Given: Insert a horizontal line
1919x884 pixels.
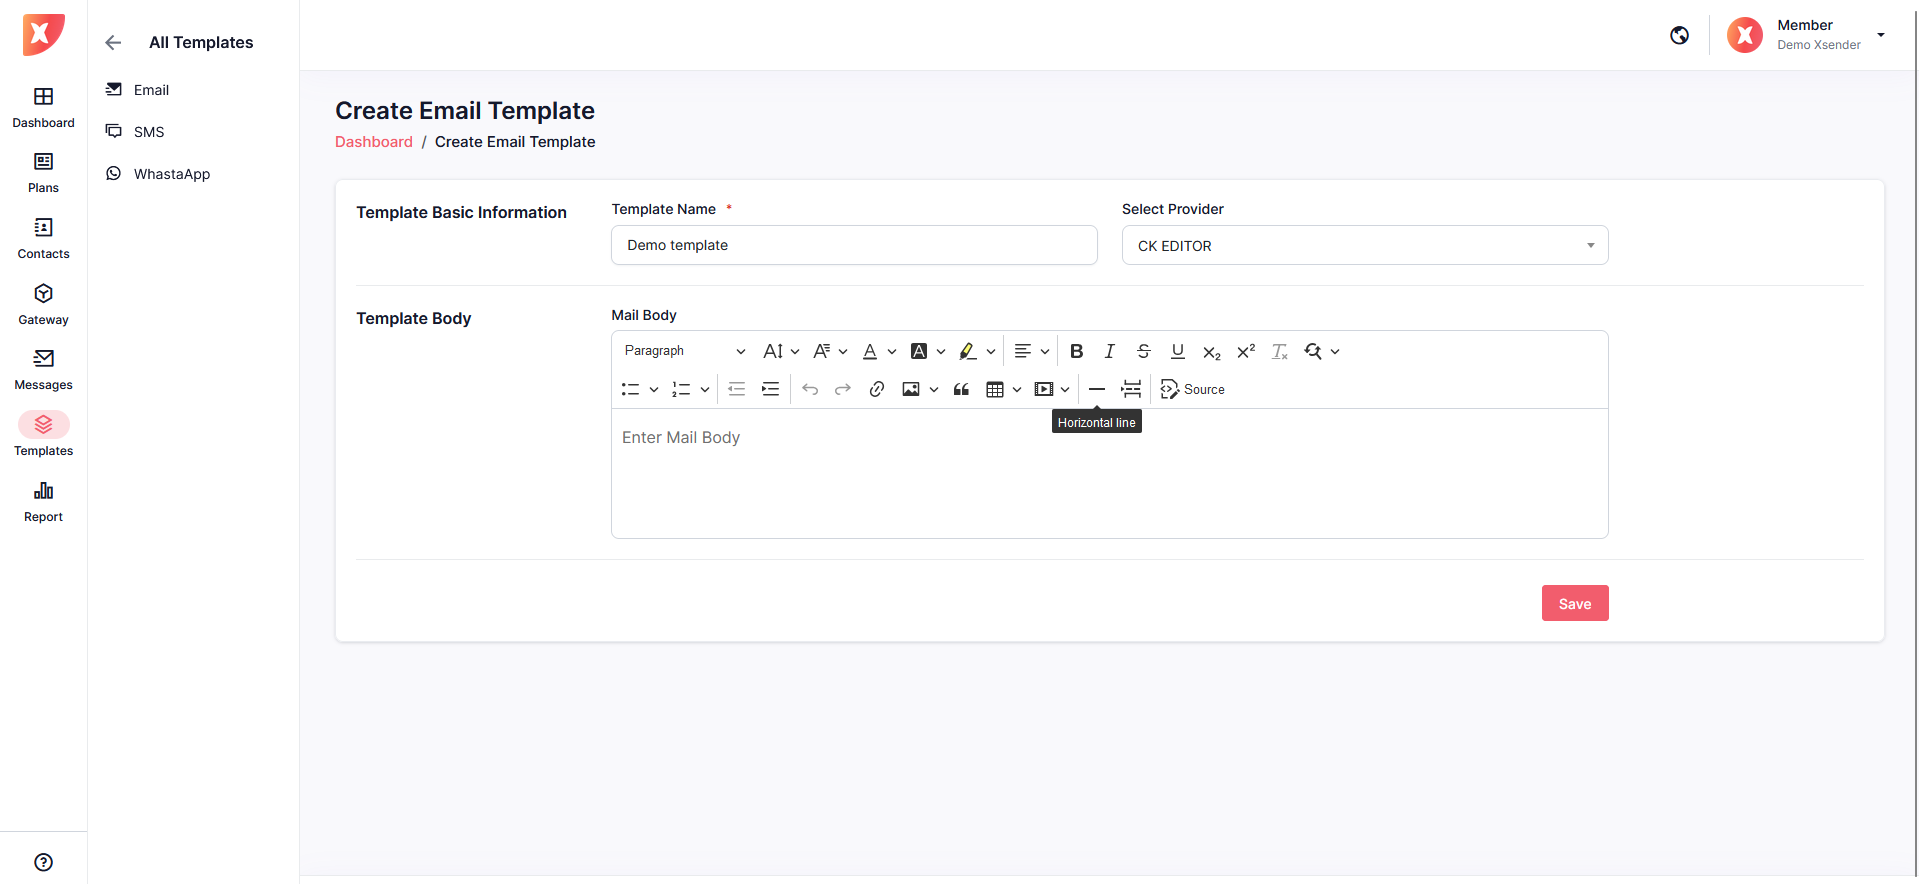Looking at the screenshot, I should (x=1096, y=389).
